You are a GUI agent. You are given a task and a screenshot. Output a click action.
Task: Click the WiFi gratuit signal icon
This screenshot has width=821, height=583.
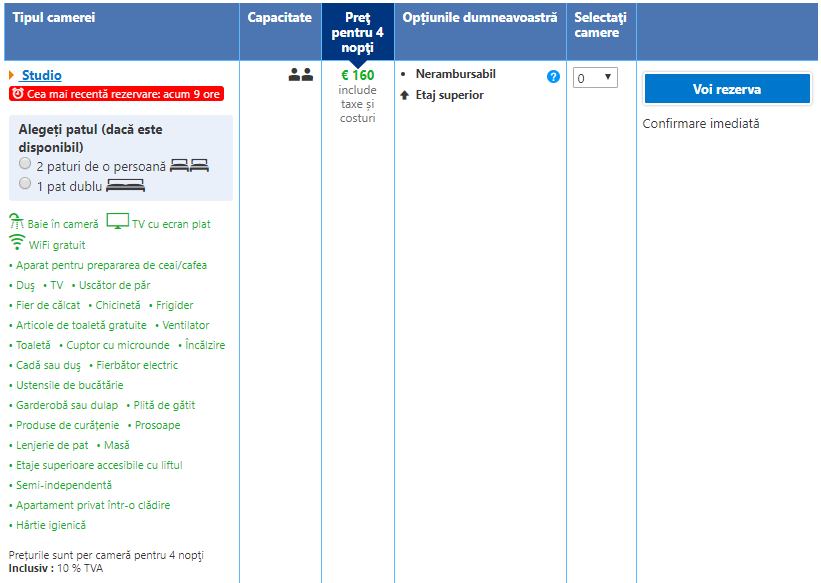[16, 243]
